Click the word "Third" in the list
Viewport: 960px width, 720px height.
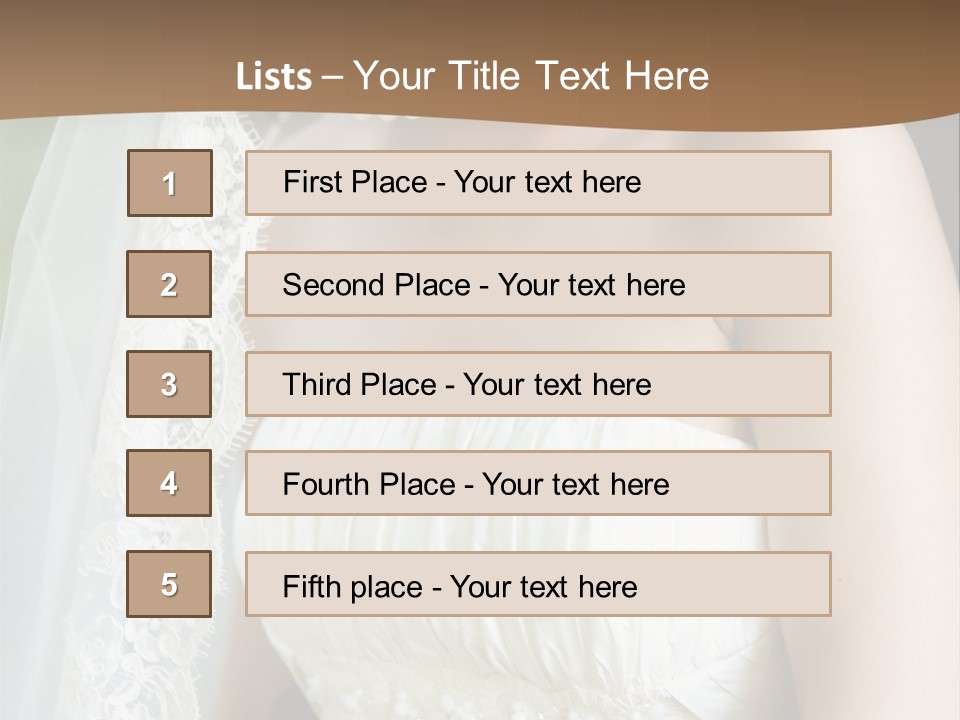(313, 385)
